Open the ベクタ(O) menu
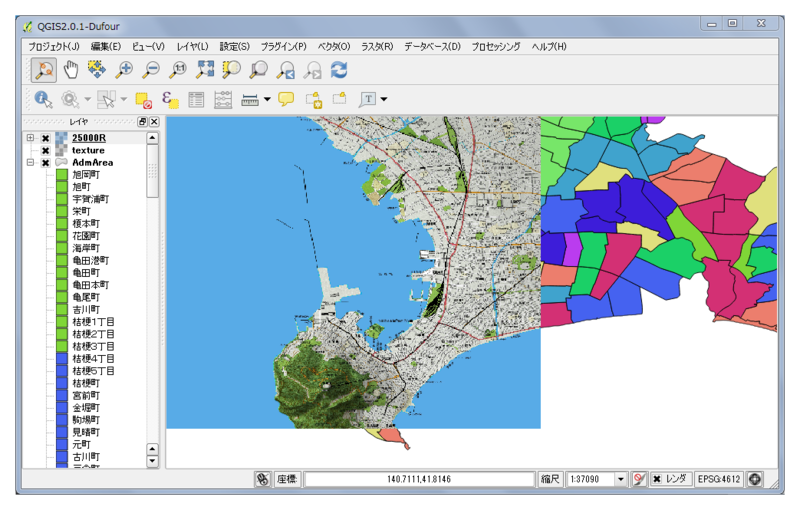800x510 pixels. coord(334,46)
